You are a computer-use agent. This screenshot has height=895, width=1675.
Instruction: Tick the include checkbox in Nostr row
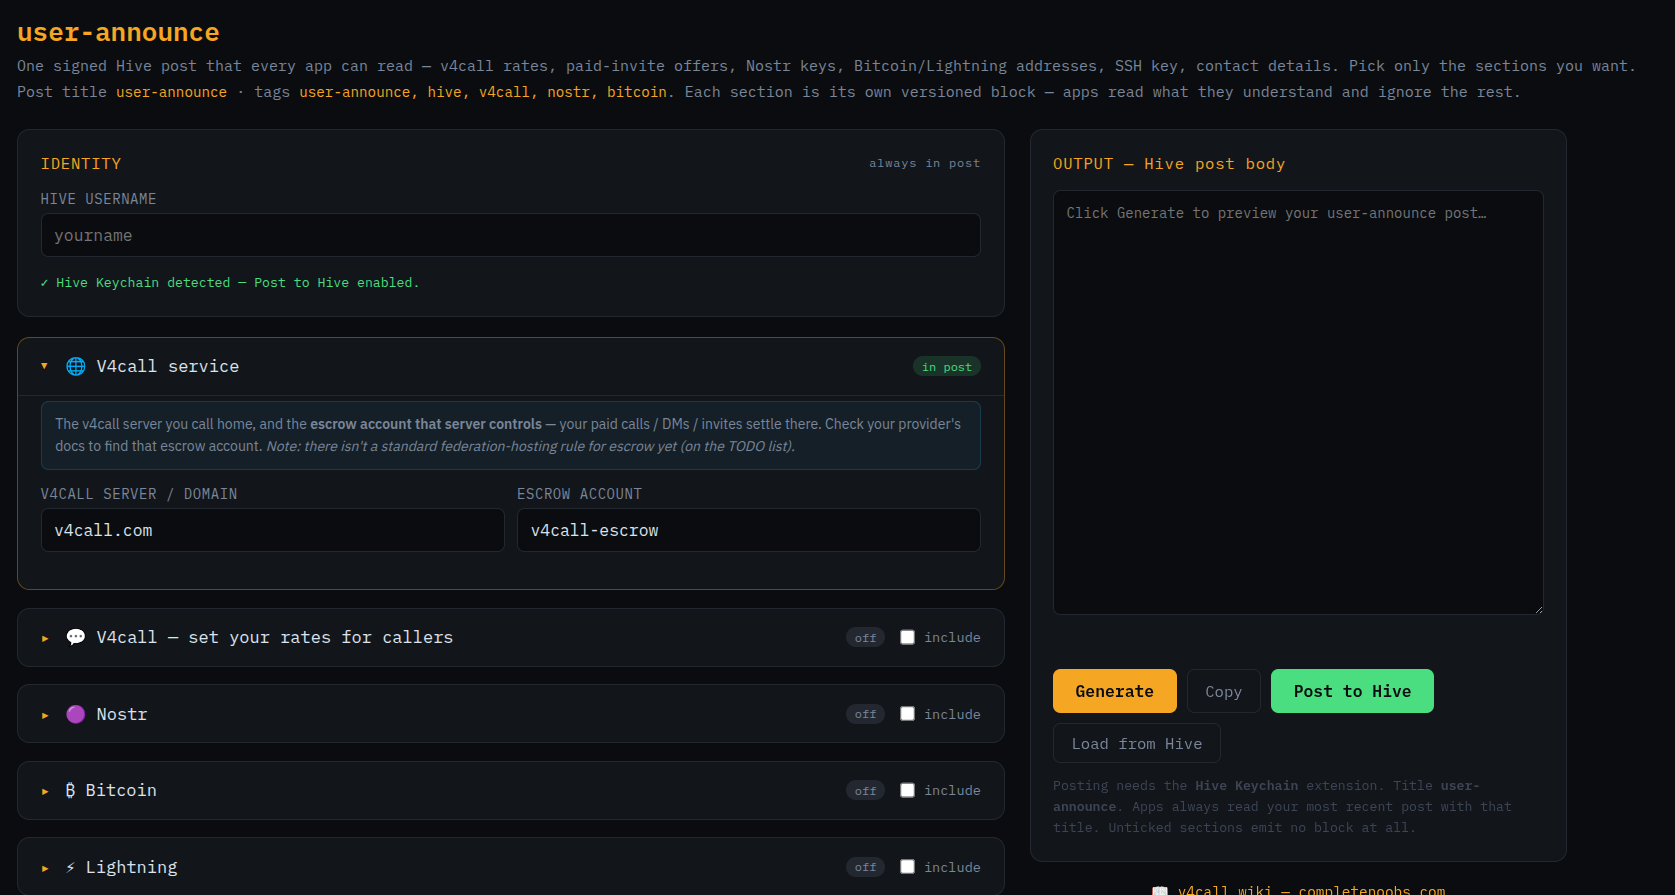pos(907,714)
